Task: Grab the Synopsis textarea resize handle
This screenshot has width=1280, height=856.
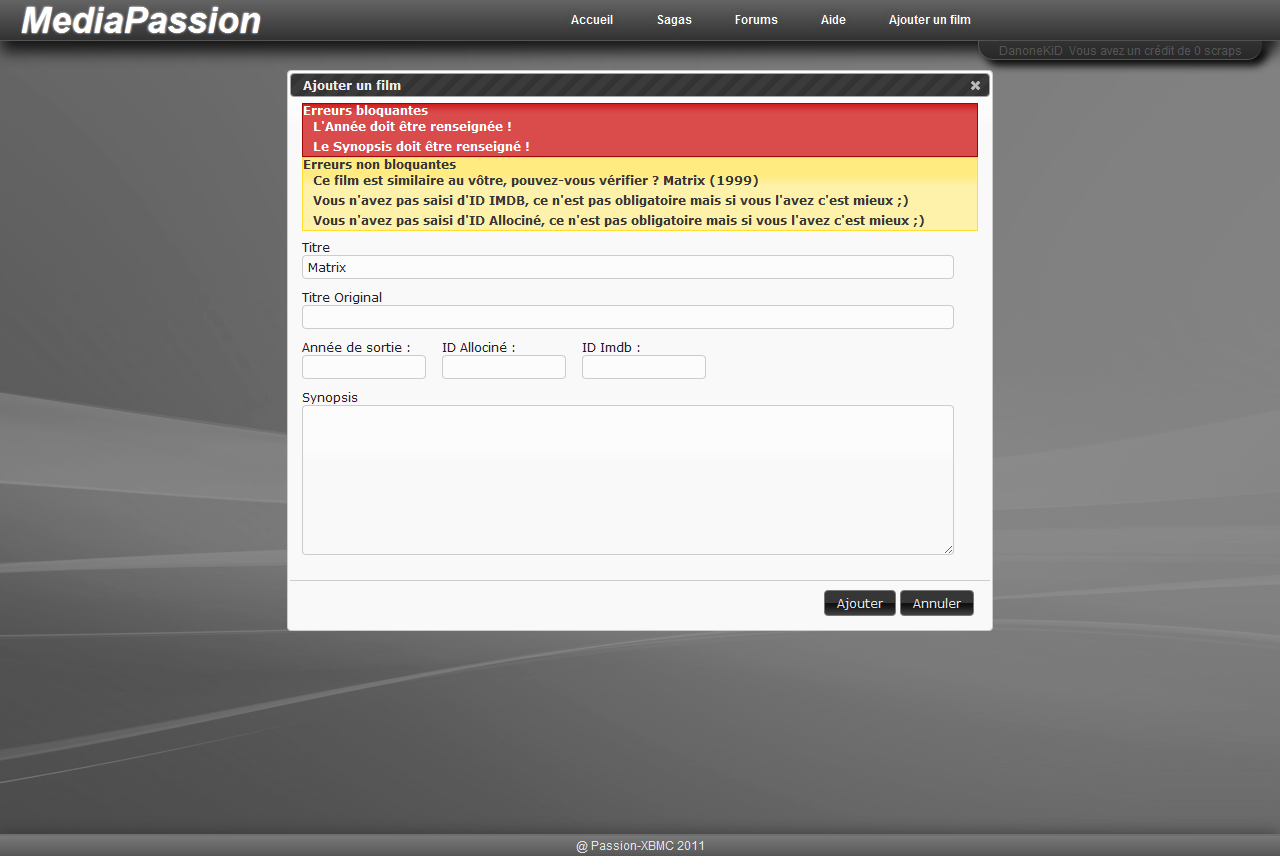Action: [x=948, y=549]
